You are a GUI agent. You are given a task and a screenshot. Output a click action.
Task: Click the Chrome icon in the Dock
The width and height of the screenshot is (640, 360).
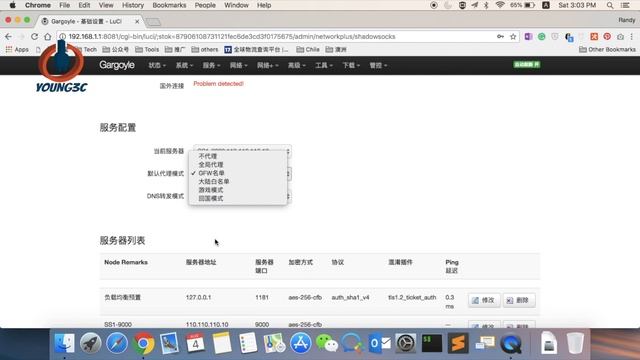(143, 343)
